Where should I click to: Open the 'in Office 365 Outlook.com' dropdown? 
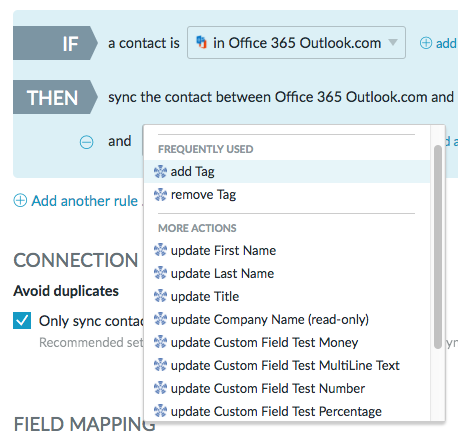point(296,43)
